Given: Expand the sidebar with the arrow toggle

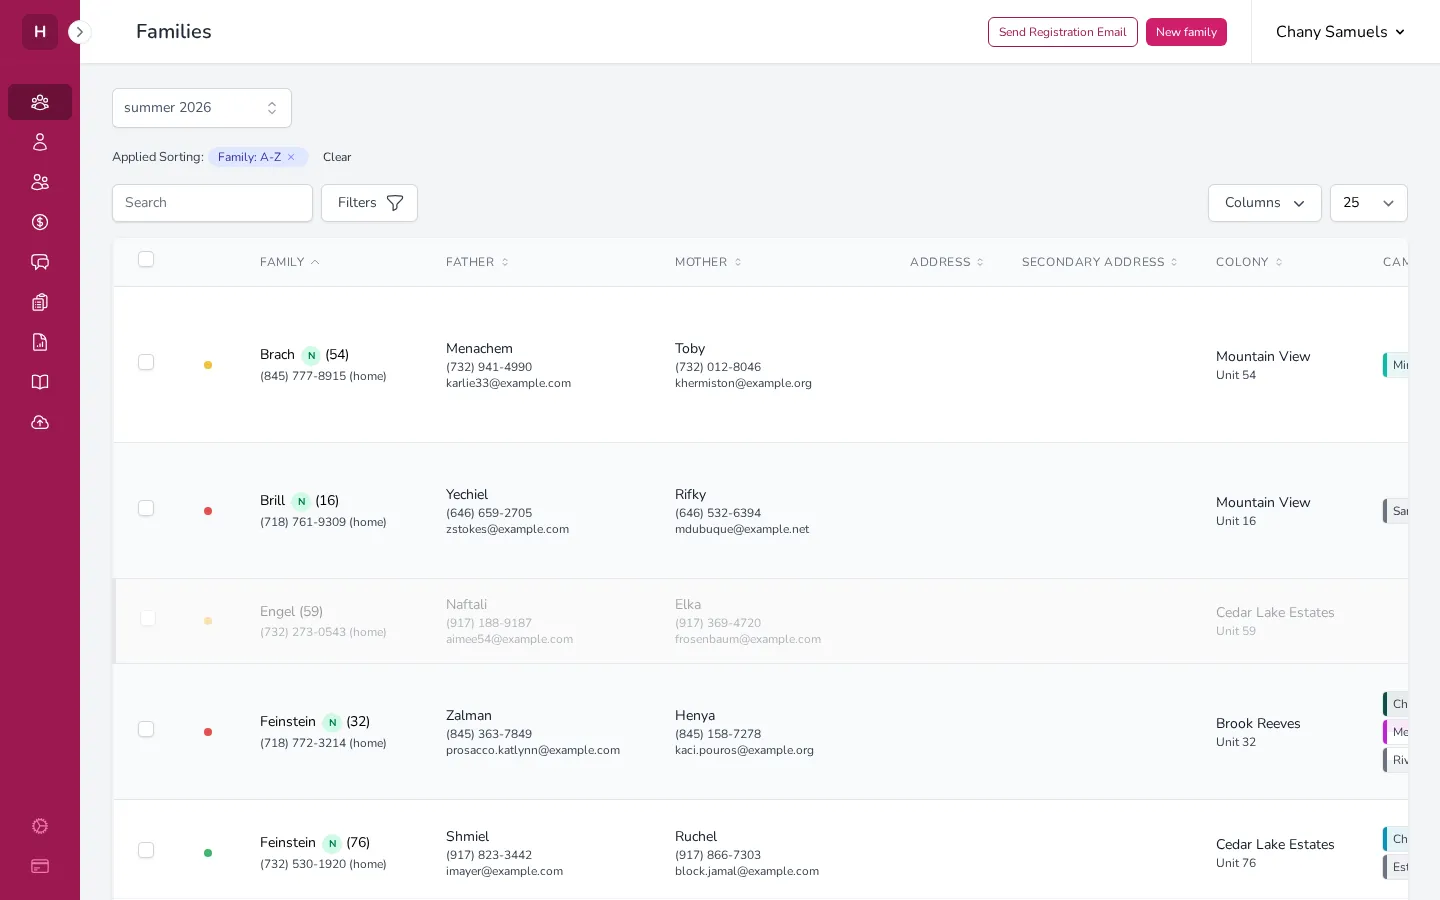Looking at the screenshot, I should click(x=80, y=32).
